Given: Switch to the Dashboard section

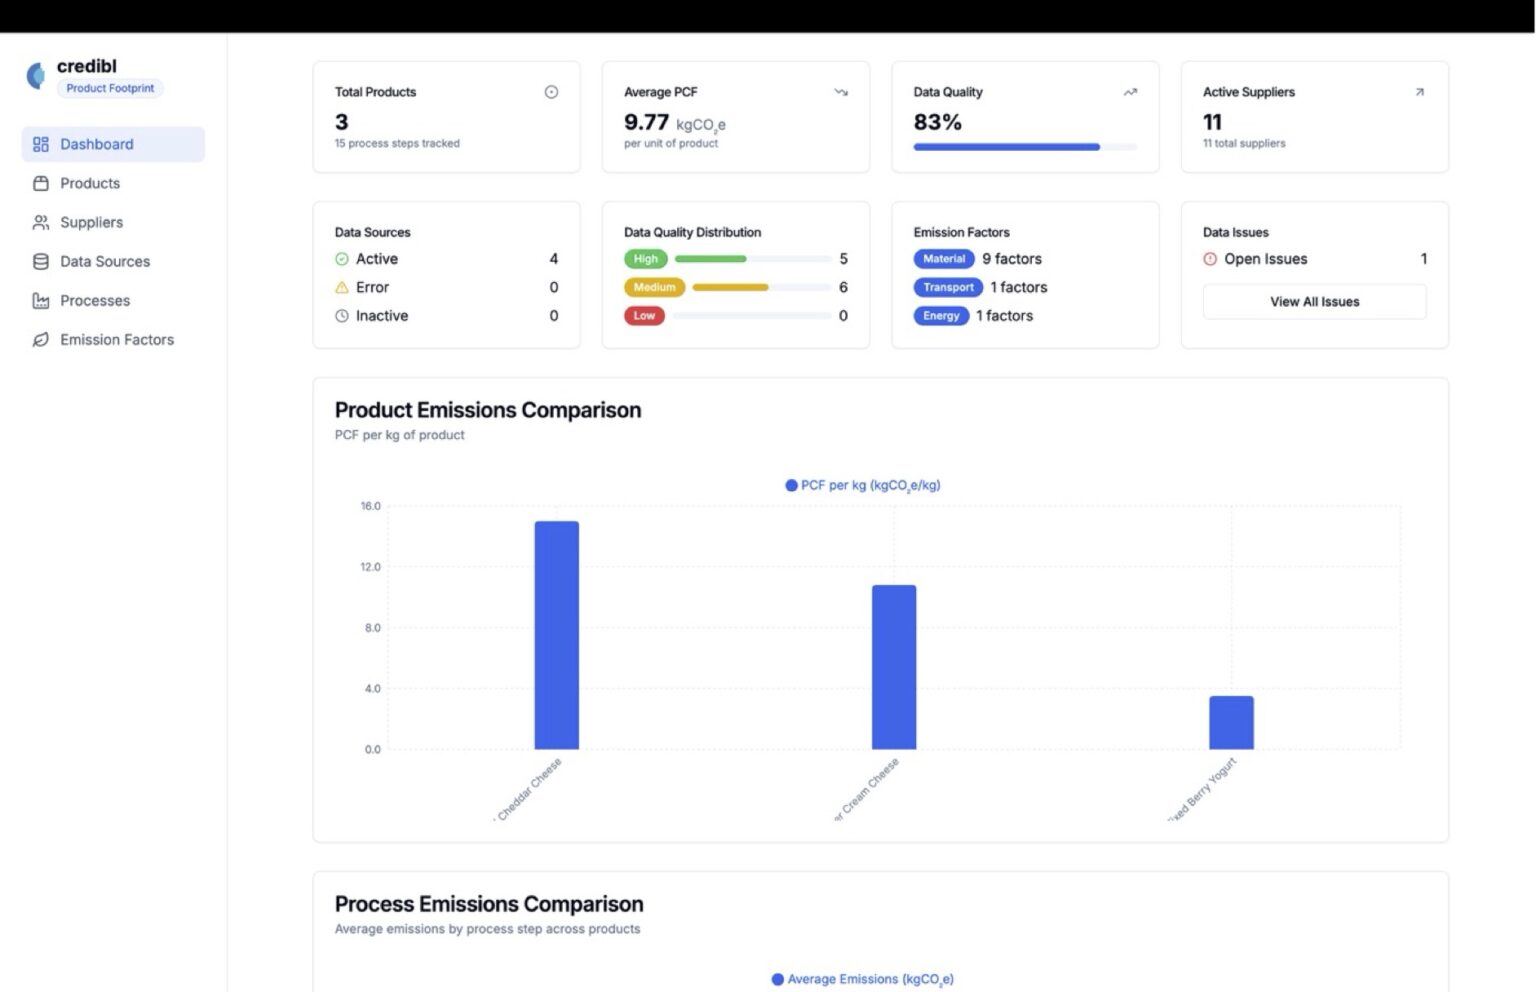Looking at the screenshot, I should point(96,144).
